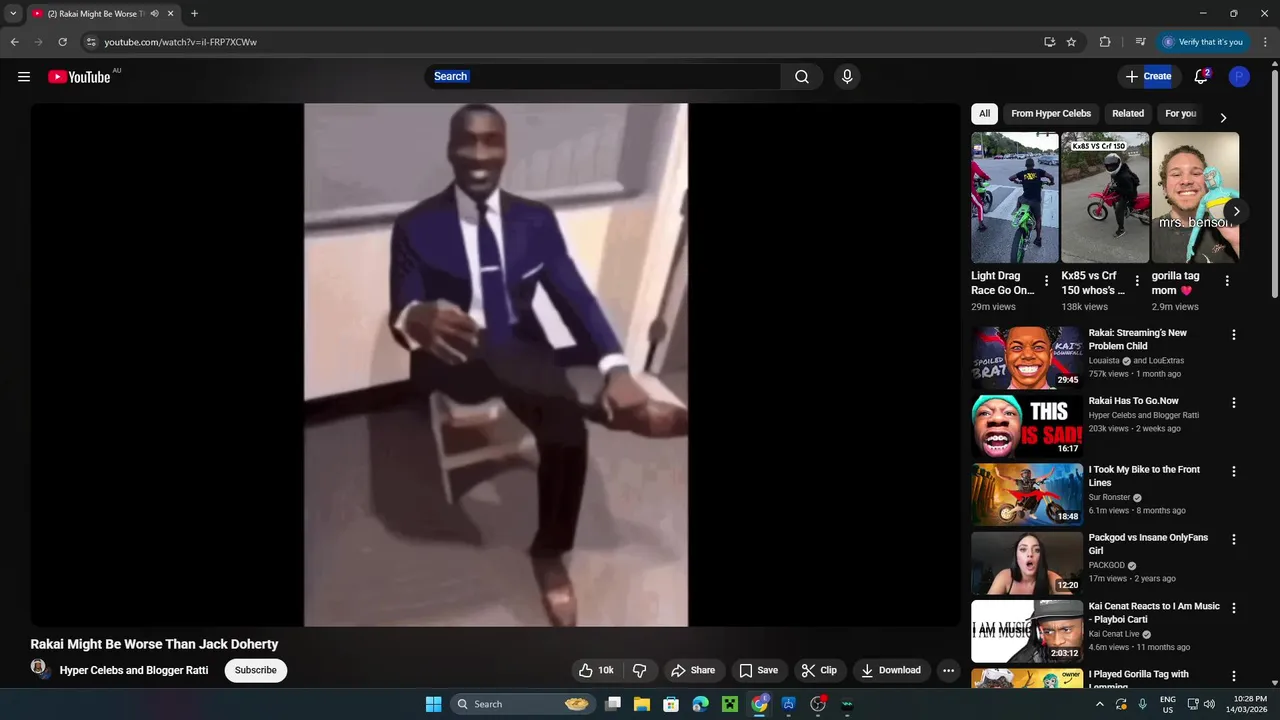Click the browser back arrow
Viewport: 1280px width, 720px height.
(14, 42)
